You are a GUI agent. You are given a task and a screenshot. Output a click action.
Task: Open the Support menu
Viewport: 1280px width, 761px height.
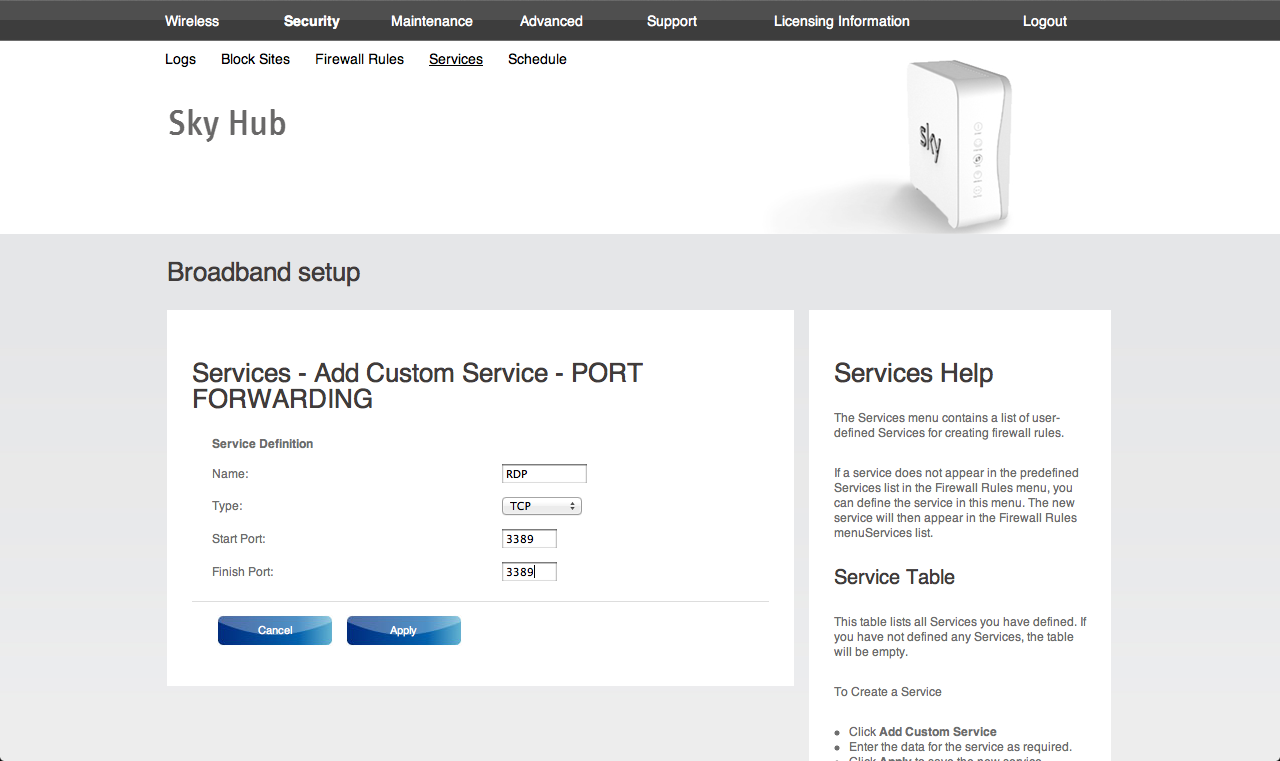point(671,21)
